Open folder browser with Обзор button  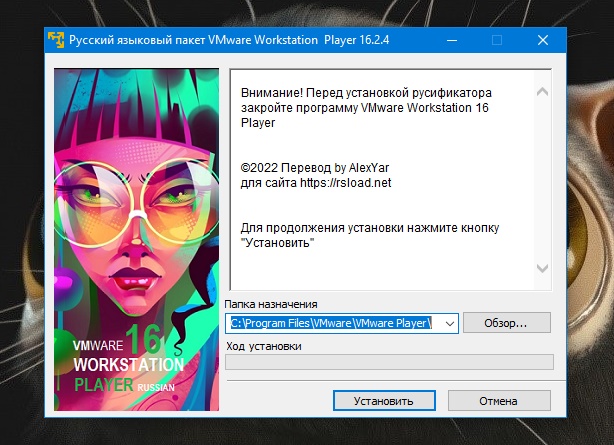tap(507, 323)
